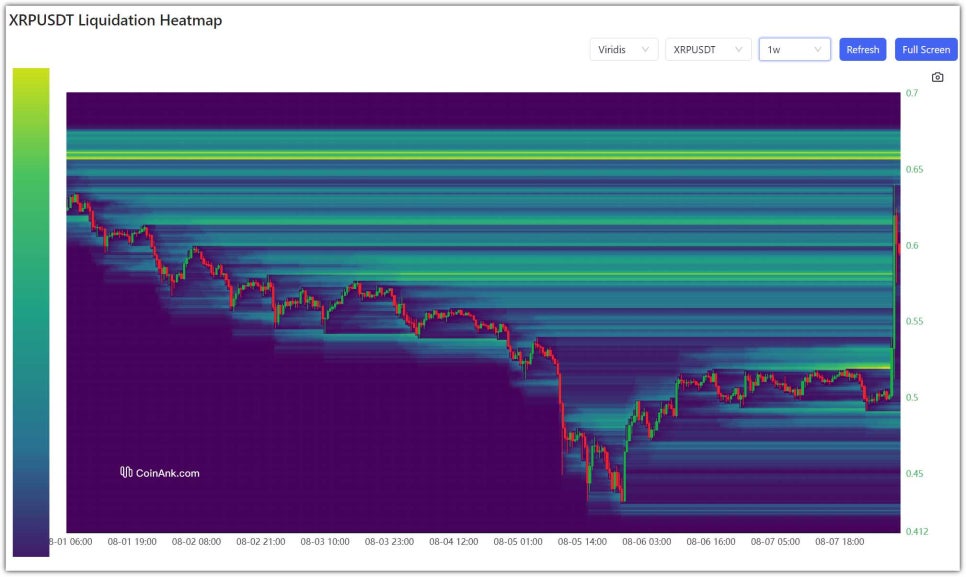This screenshot has width=966, height=577.
Task: Click the 08-04 12:00 time label
Action: pyautogui.click(x=453, y=541)
